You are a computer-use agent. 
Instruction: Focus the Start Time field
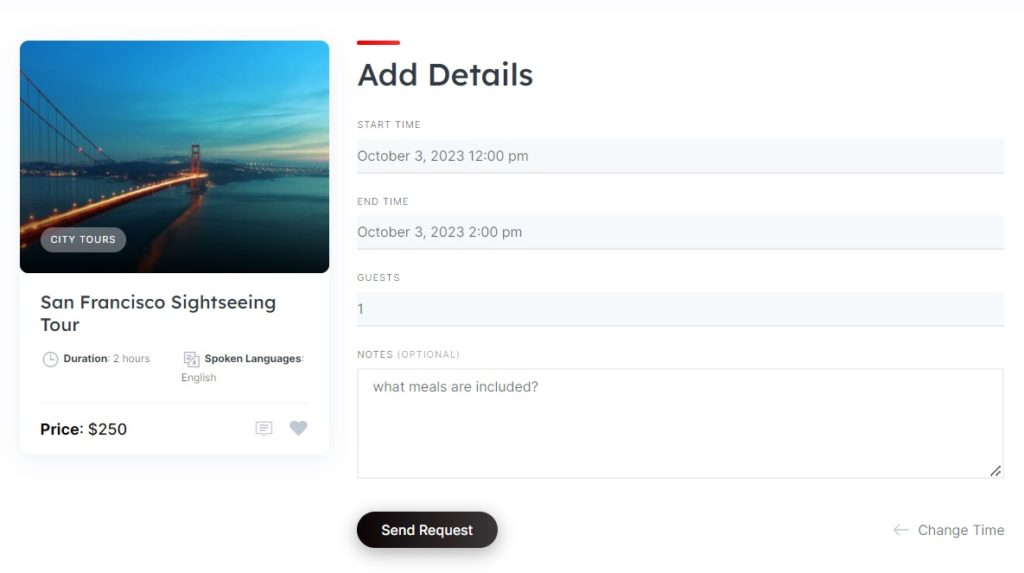coord(680,156)
